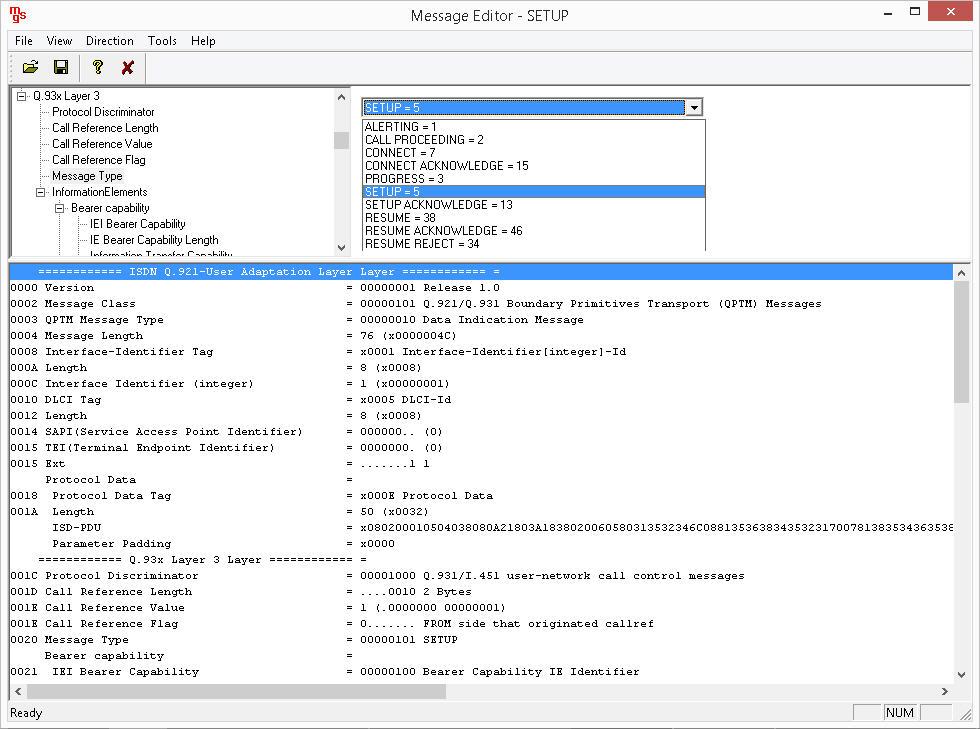
Task: Click the Ready status bar text
Action: pos(26,713)
